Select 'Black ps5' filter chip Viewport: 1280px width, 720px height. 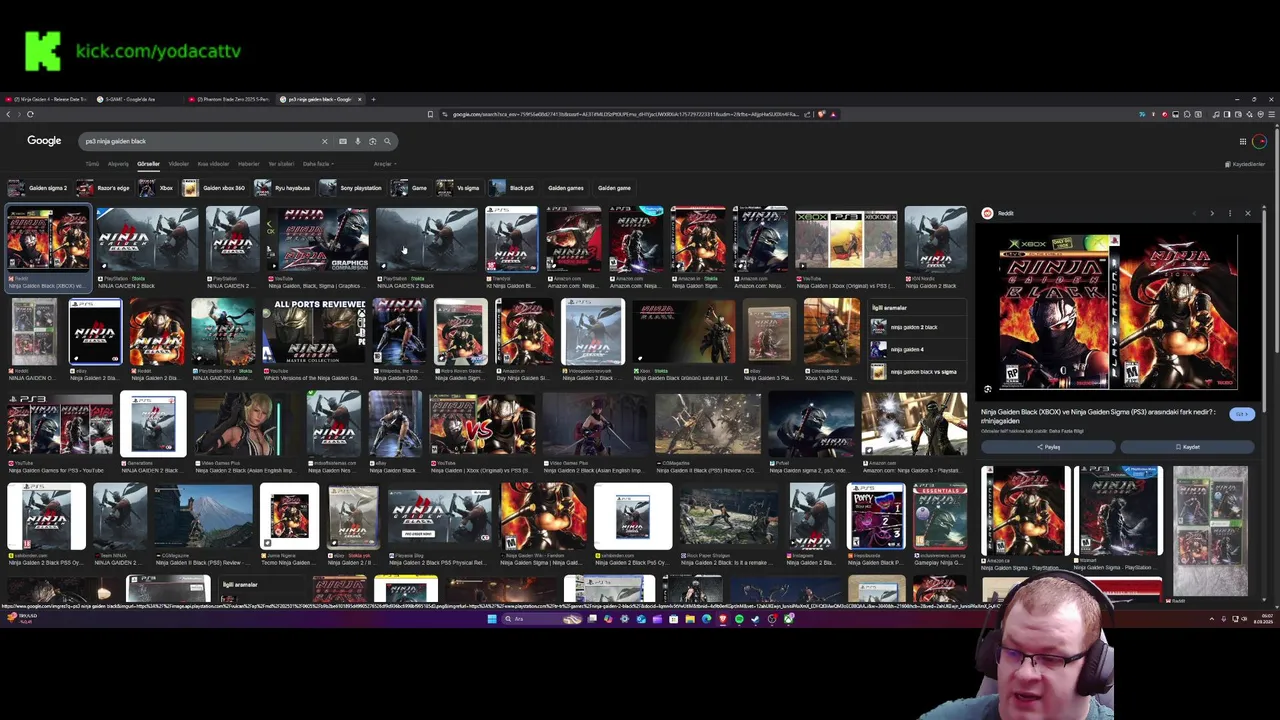[x=512, y=188]
